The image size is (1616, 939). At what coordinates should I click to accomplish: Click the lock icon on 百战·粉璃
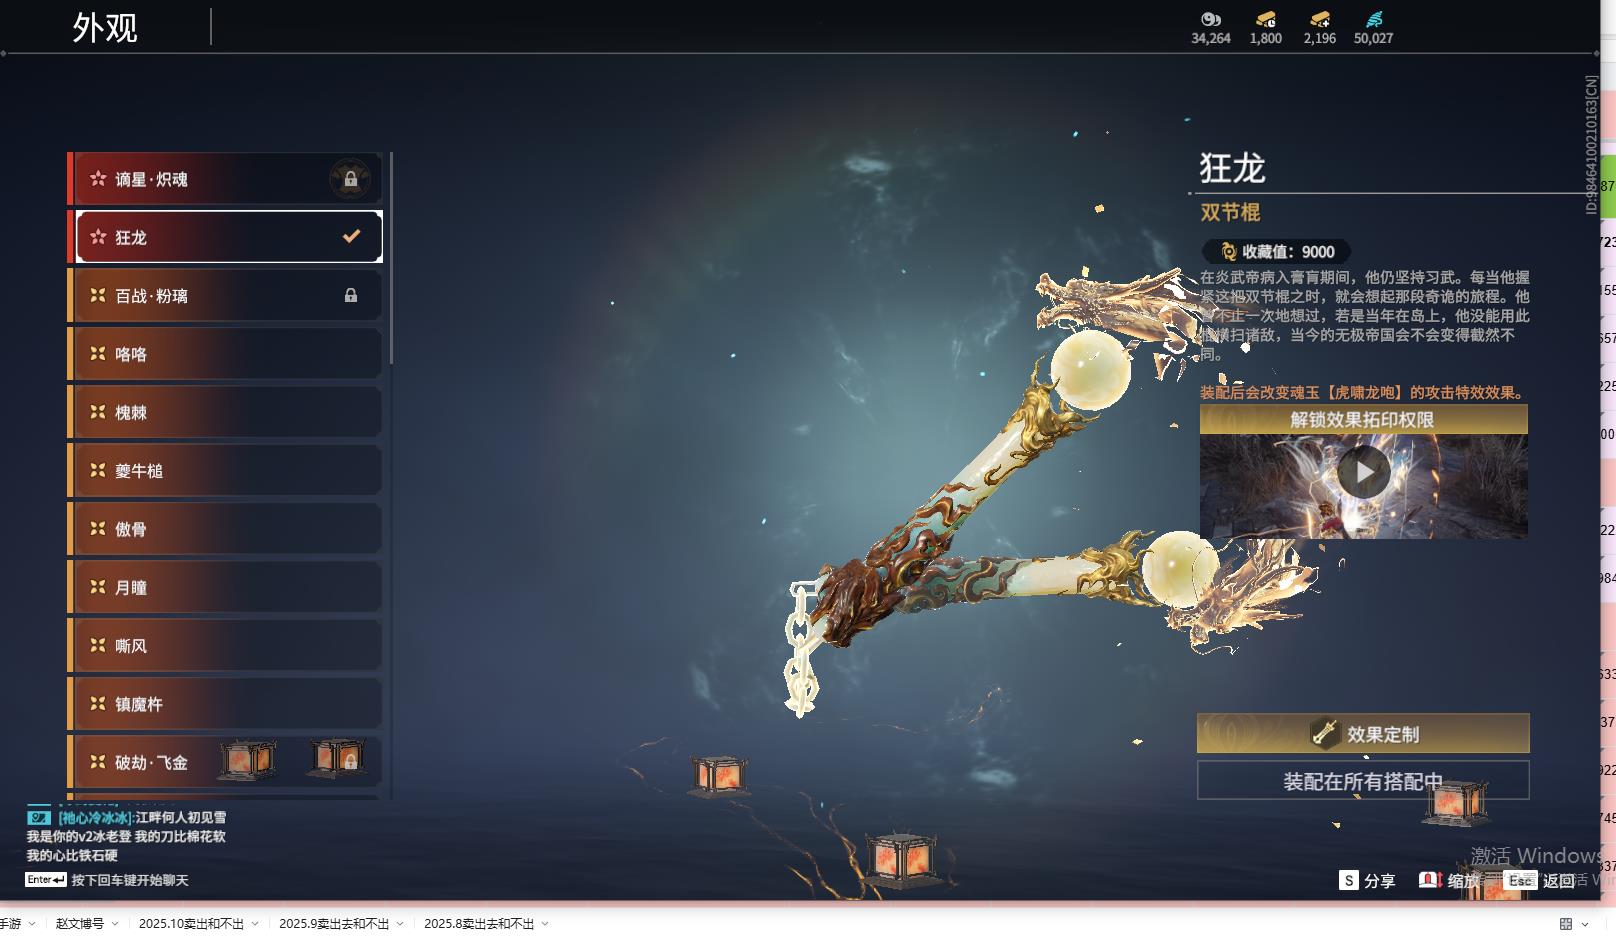pos(351,295)
